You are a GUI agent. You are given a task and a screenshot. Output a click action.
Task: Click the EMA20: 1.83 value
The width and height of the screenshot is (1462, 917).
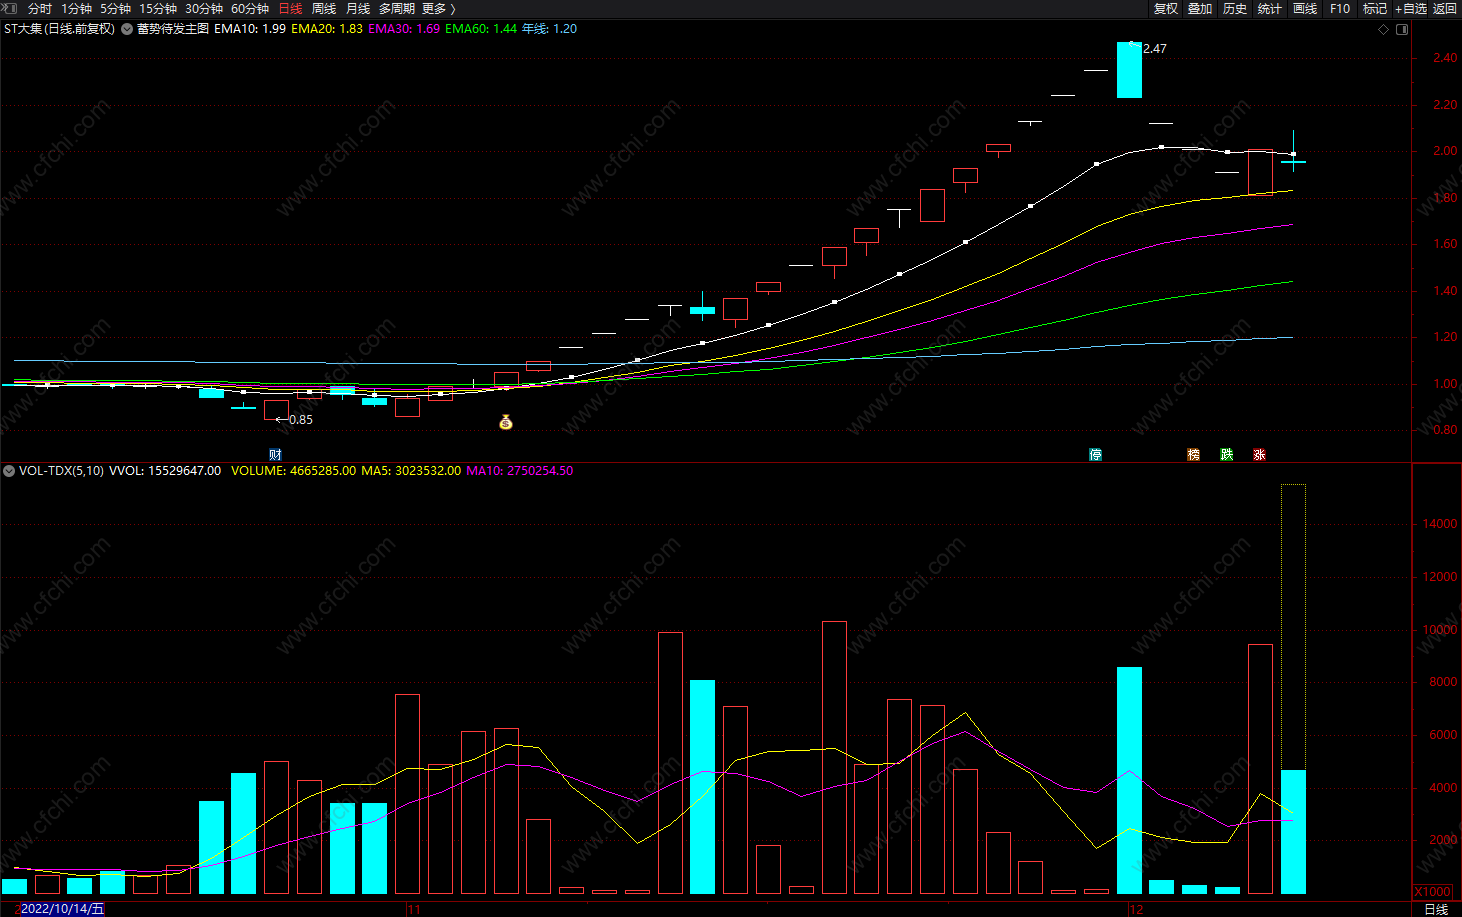pyautogui.click(x=327, y=29)
